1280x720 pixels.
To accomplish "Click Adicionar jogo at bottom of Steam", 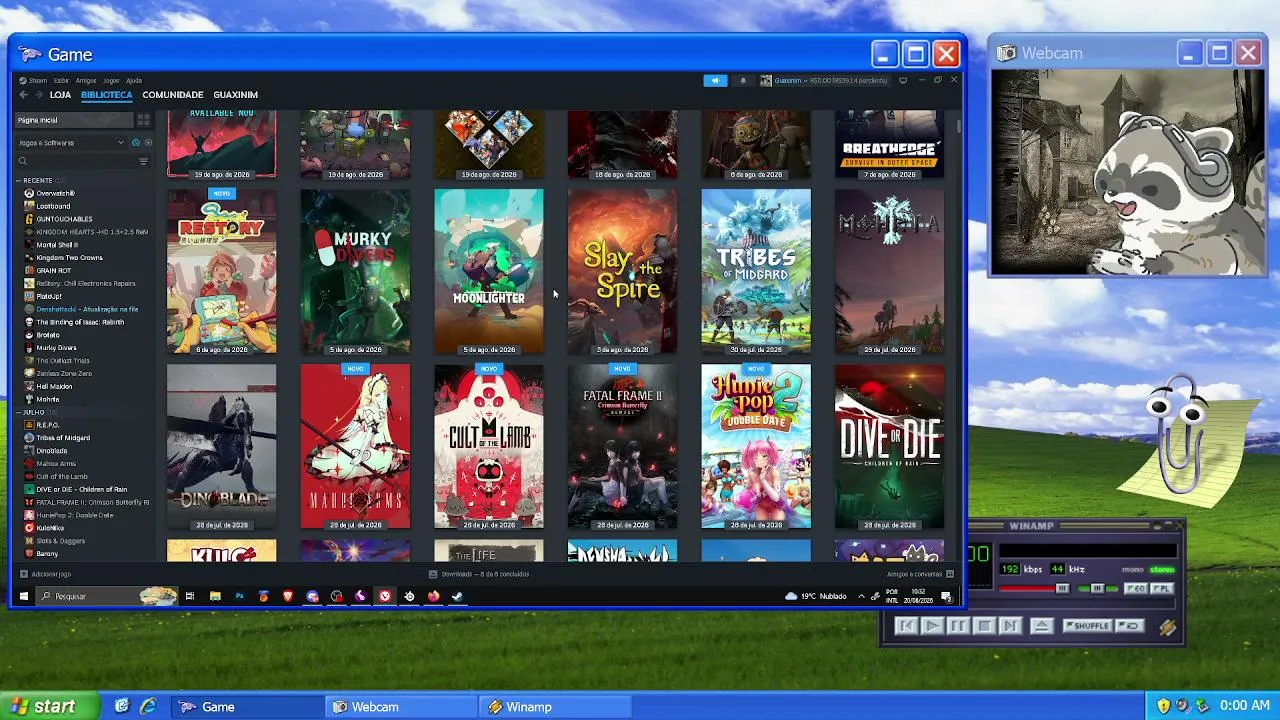I will (x=46, y=574).
